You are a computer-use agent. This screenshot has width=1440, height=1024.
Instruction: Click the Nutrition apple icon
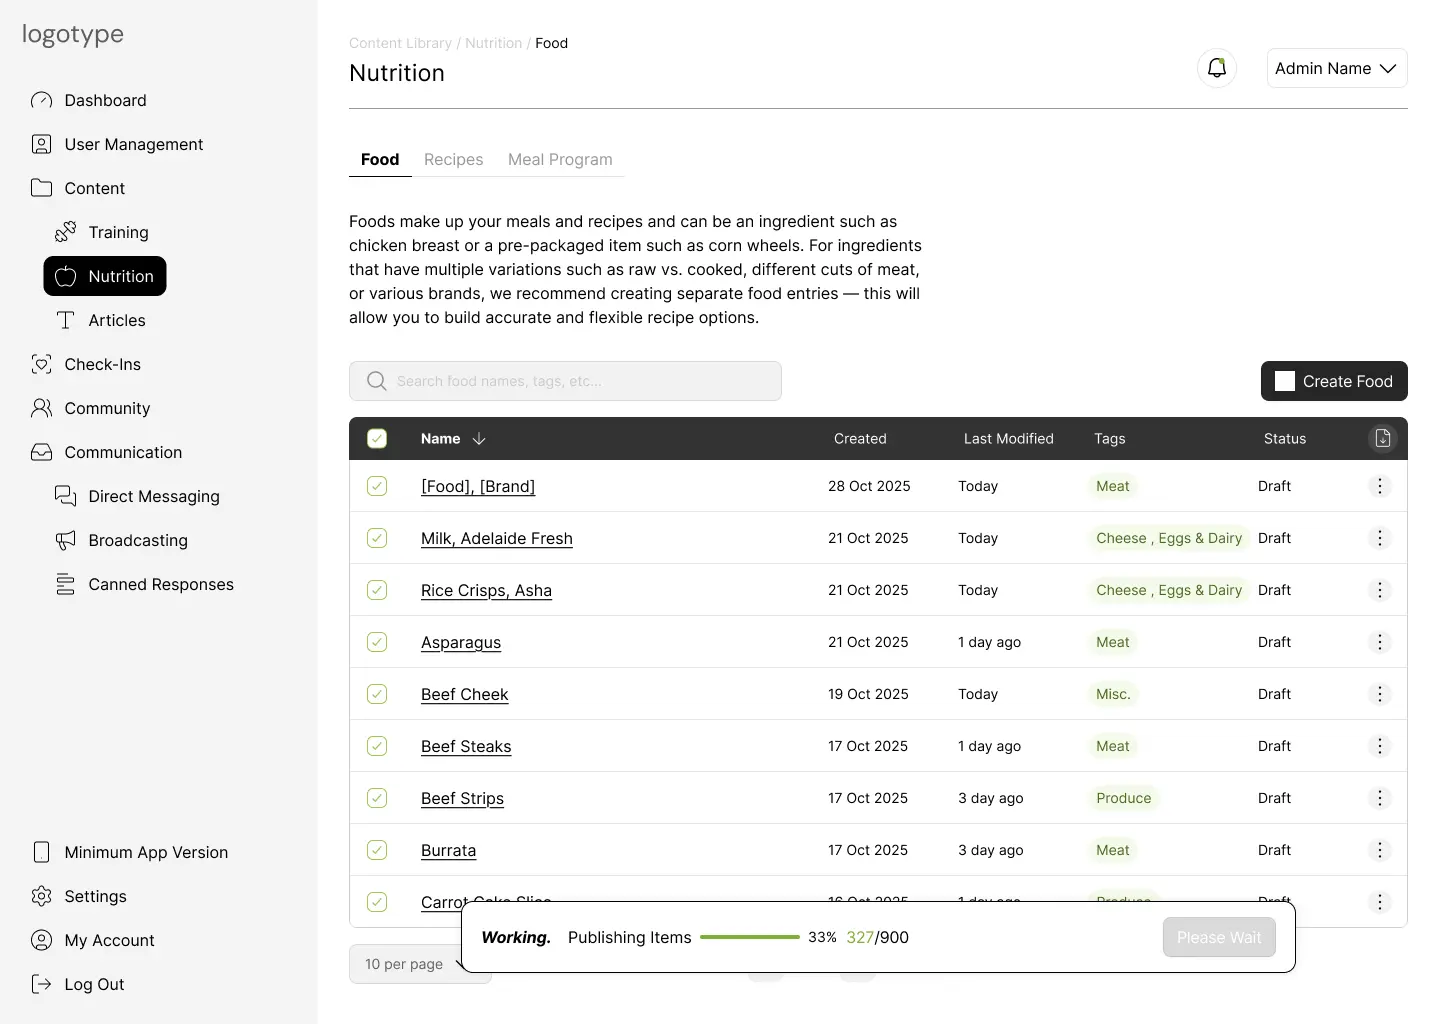click(x=65, y=276)
